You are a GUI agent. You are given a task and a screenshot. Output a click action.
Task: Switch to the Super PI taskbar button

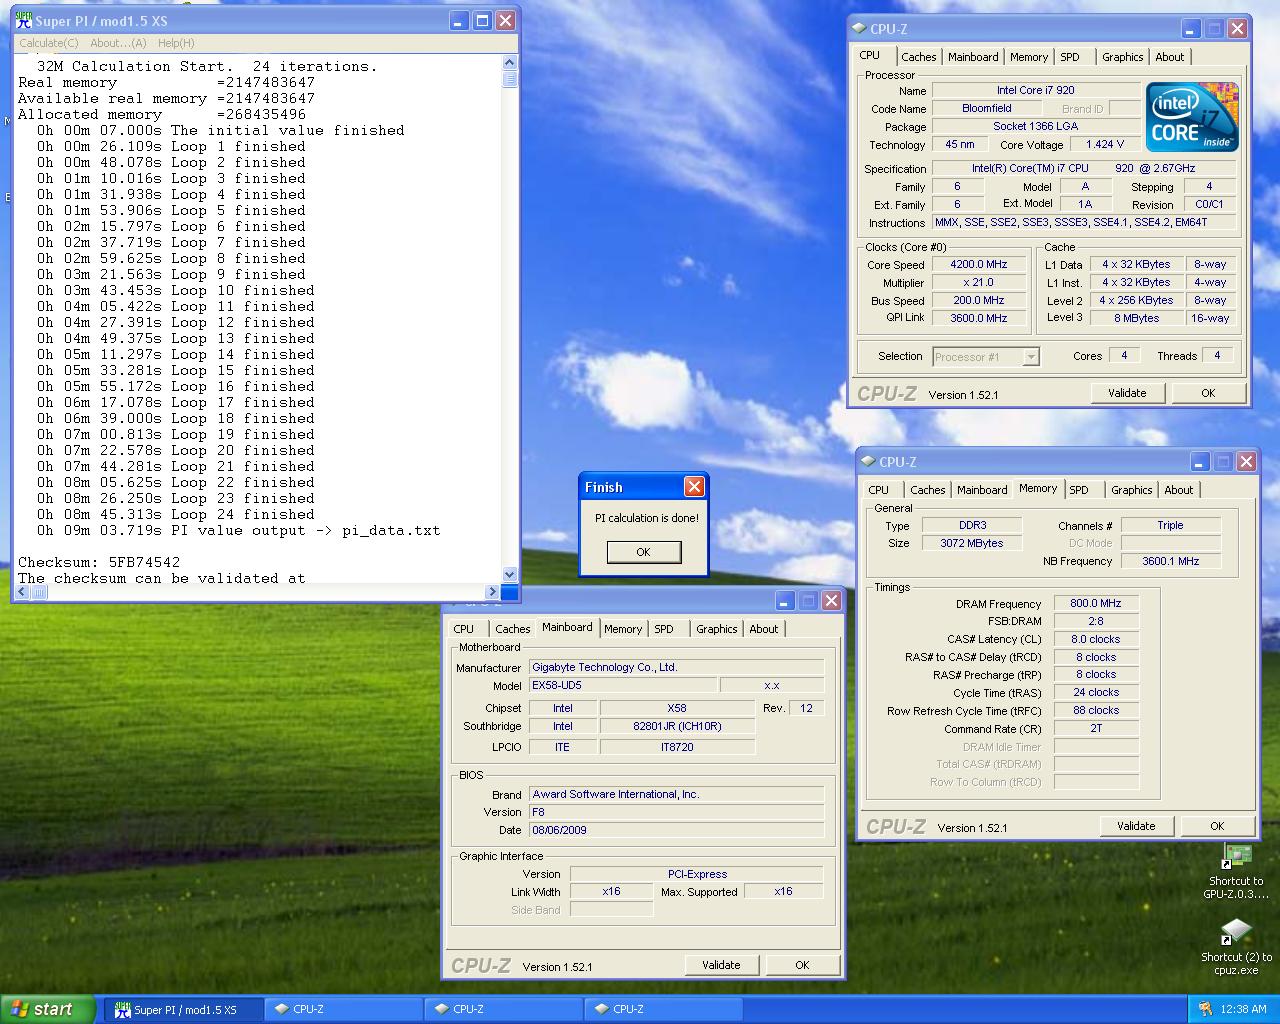pos(184,1009)
